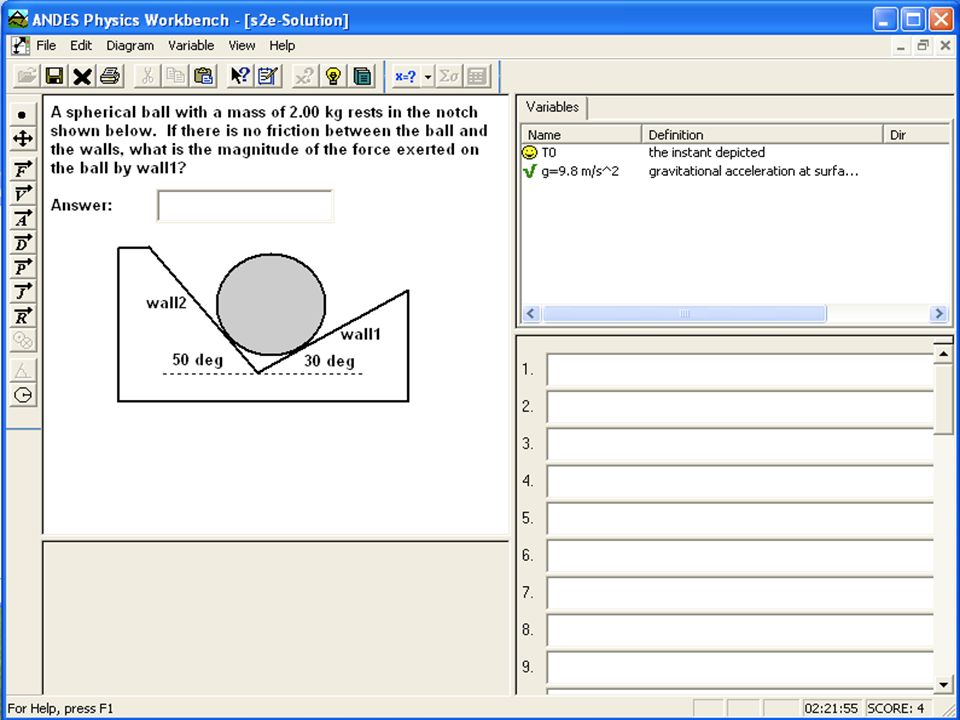Click the clock time tool

tap(23, 395)
